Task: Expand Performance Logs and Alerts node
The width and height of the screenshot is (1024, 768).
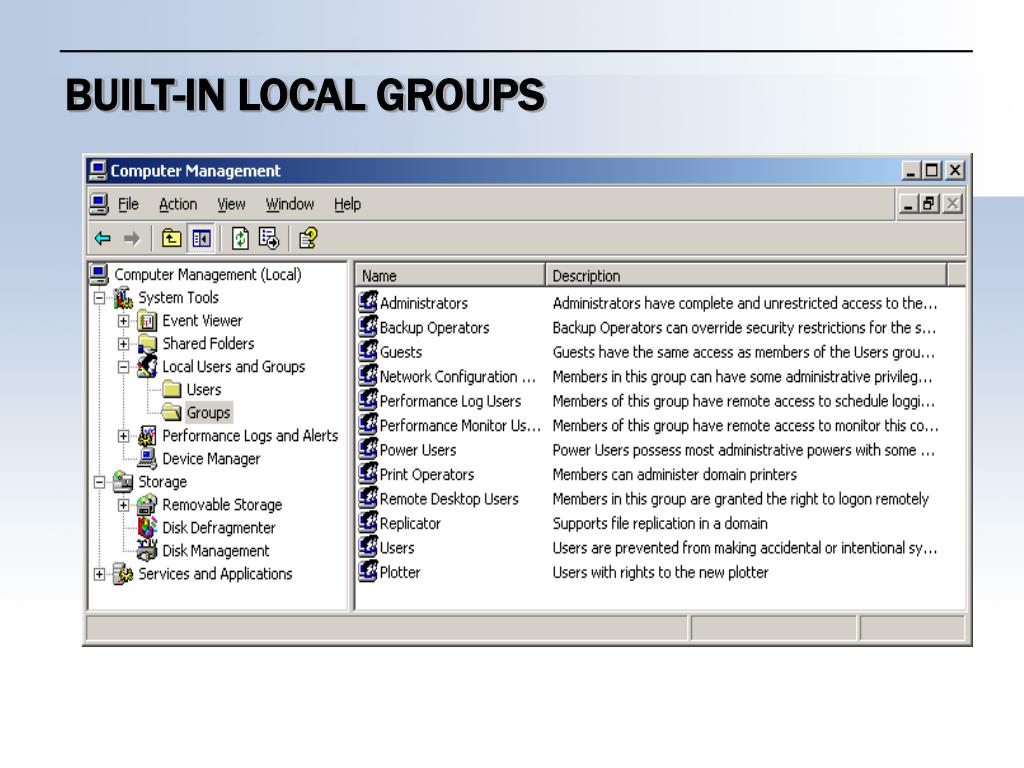Action: (123, 436)
